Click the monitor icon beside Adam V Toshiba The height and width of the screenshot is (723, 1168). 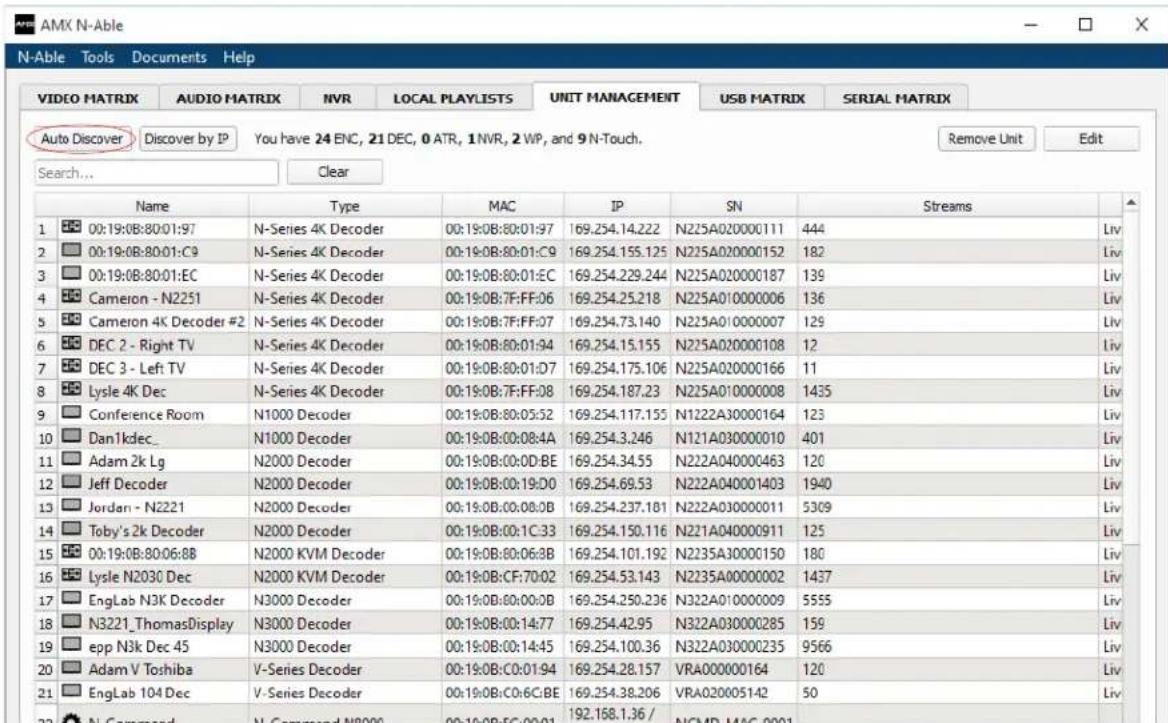click(x=72, y=668)
